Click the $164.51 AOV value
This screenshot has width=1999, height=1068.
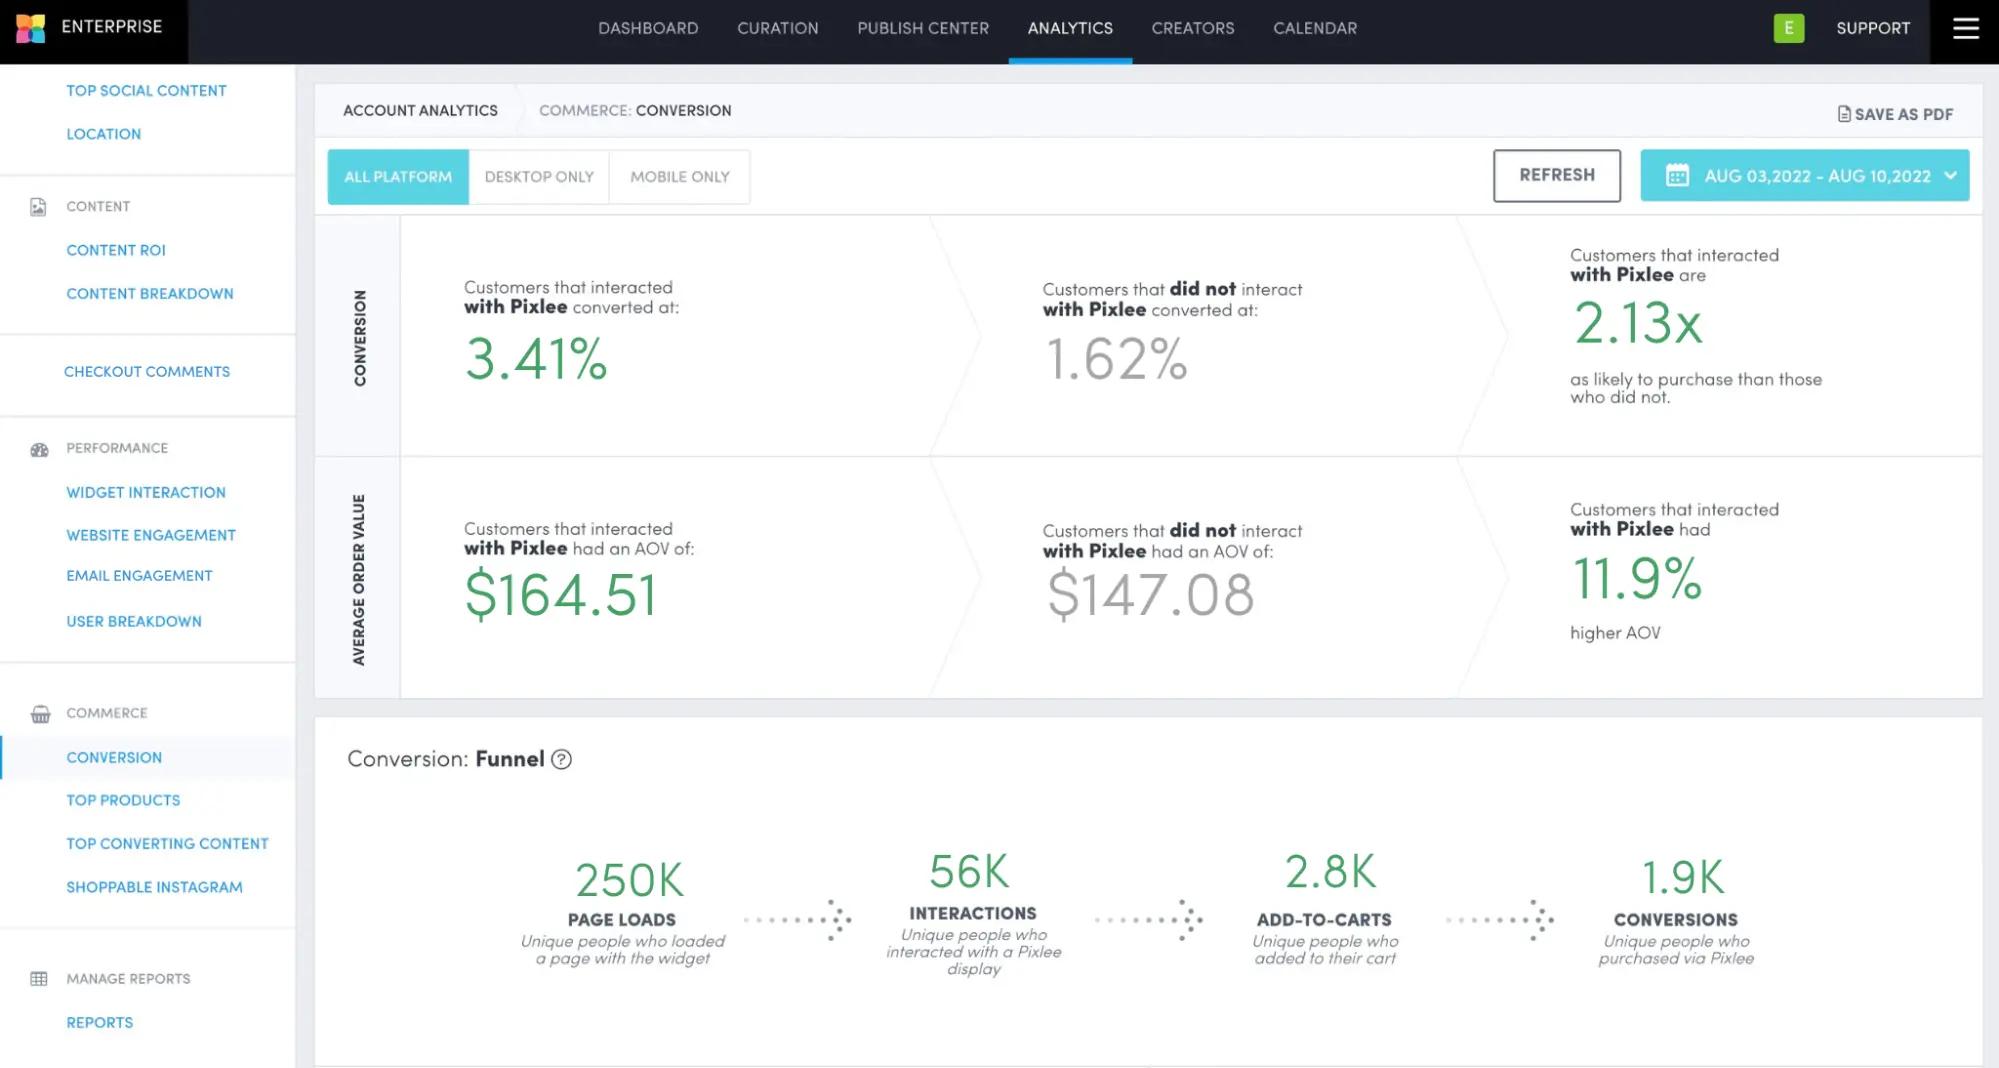pos(560,595)
